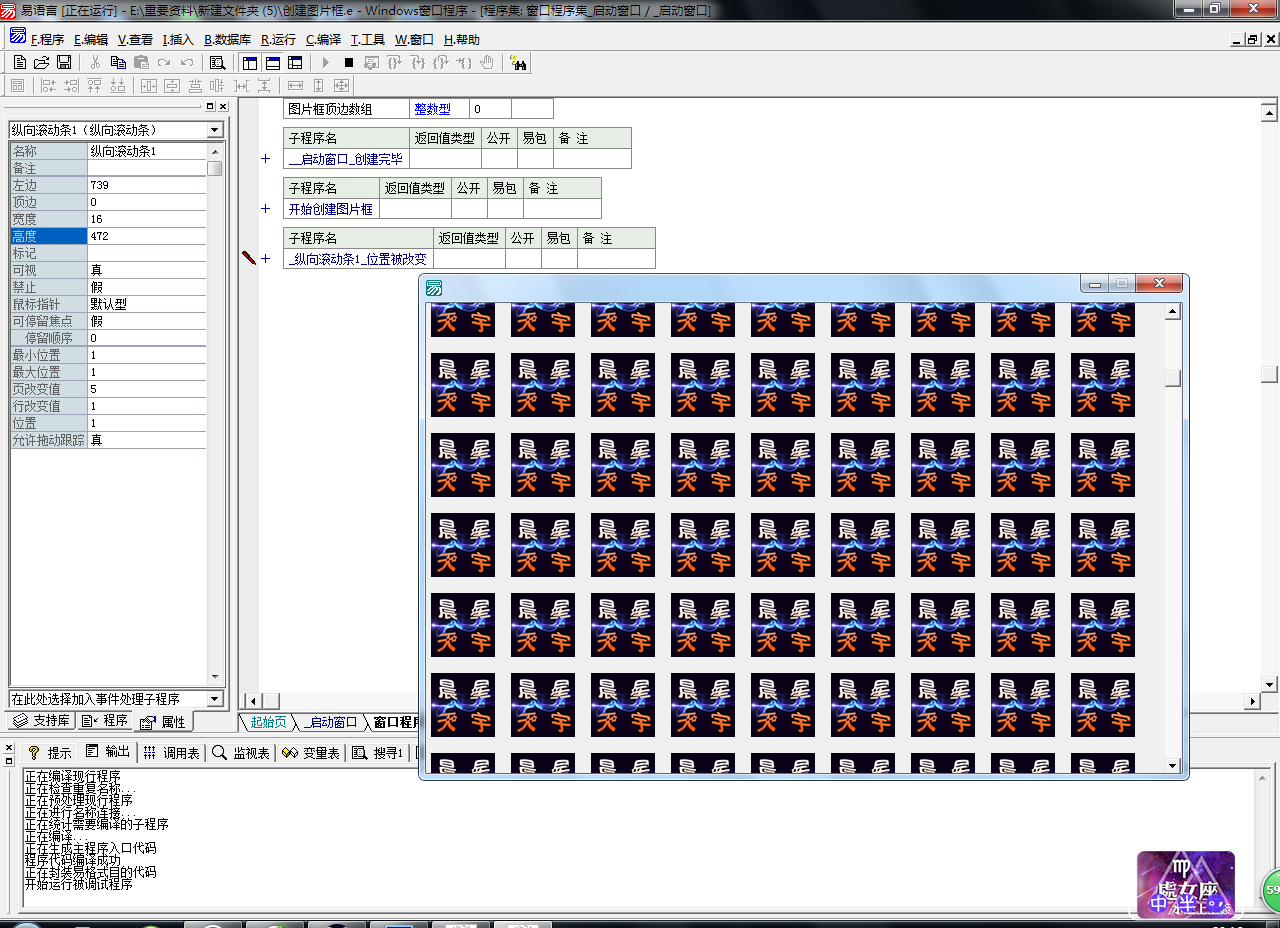The image size is (1280, 928).
Task: Open the E.编辑 menu
Action: click(x=91, y=40)
